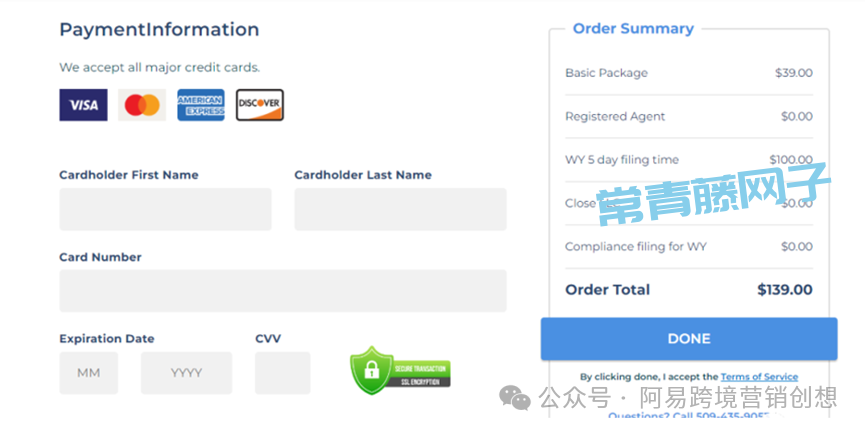Screen dimensions: 865x432
Task: Click the CVV input box
Action: pyautogui.click(x=282, y=373)
